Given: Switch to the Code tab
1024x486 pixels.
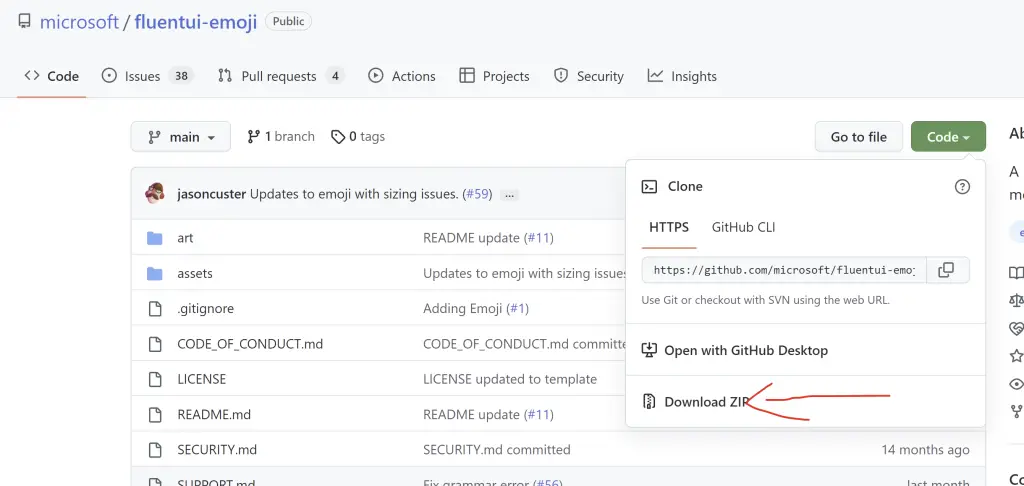Looking at the screenshot, I should click(x=52, y=76).
